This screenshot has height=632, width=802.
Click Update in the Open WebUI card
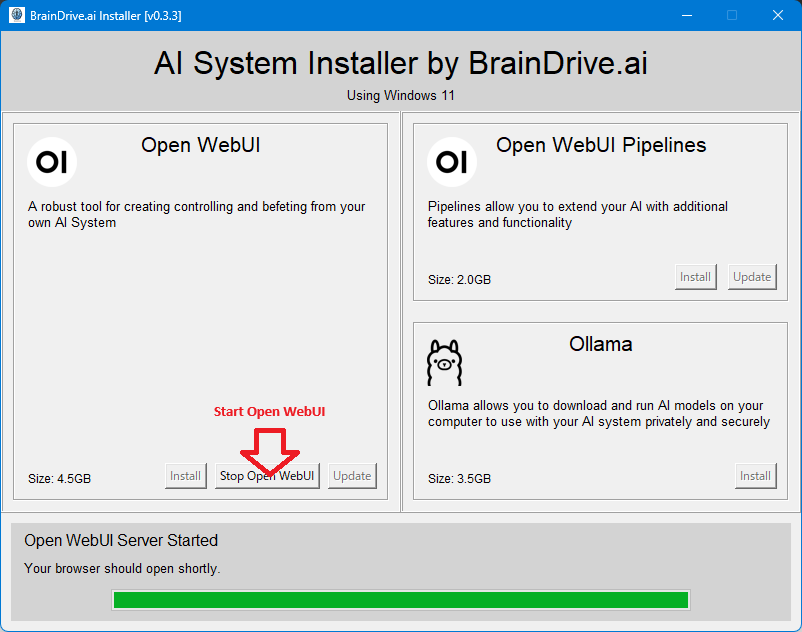tap(352, 476)
